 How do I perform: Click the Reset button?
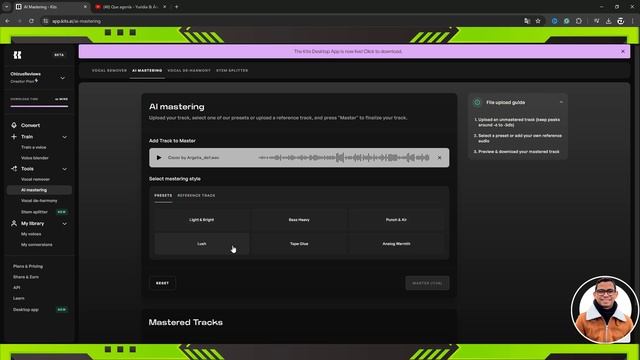pyautogui.click(x=162, y=283)
